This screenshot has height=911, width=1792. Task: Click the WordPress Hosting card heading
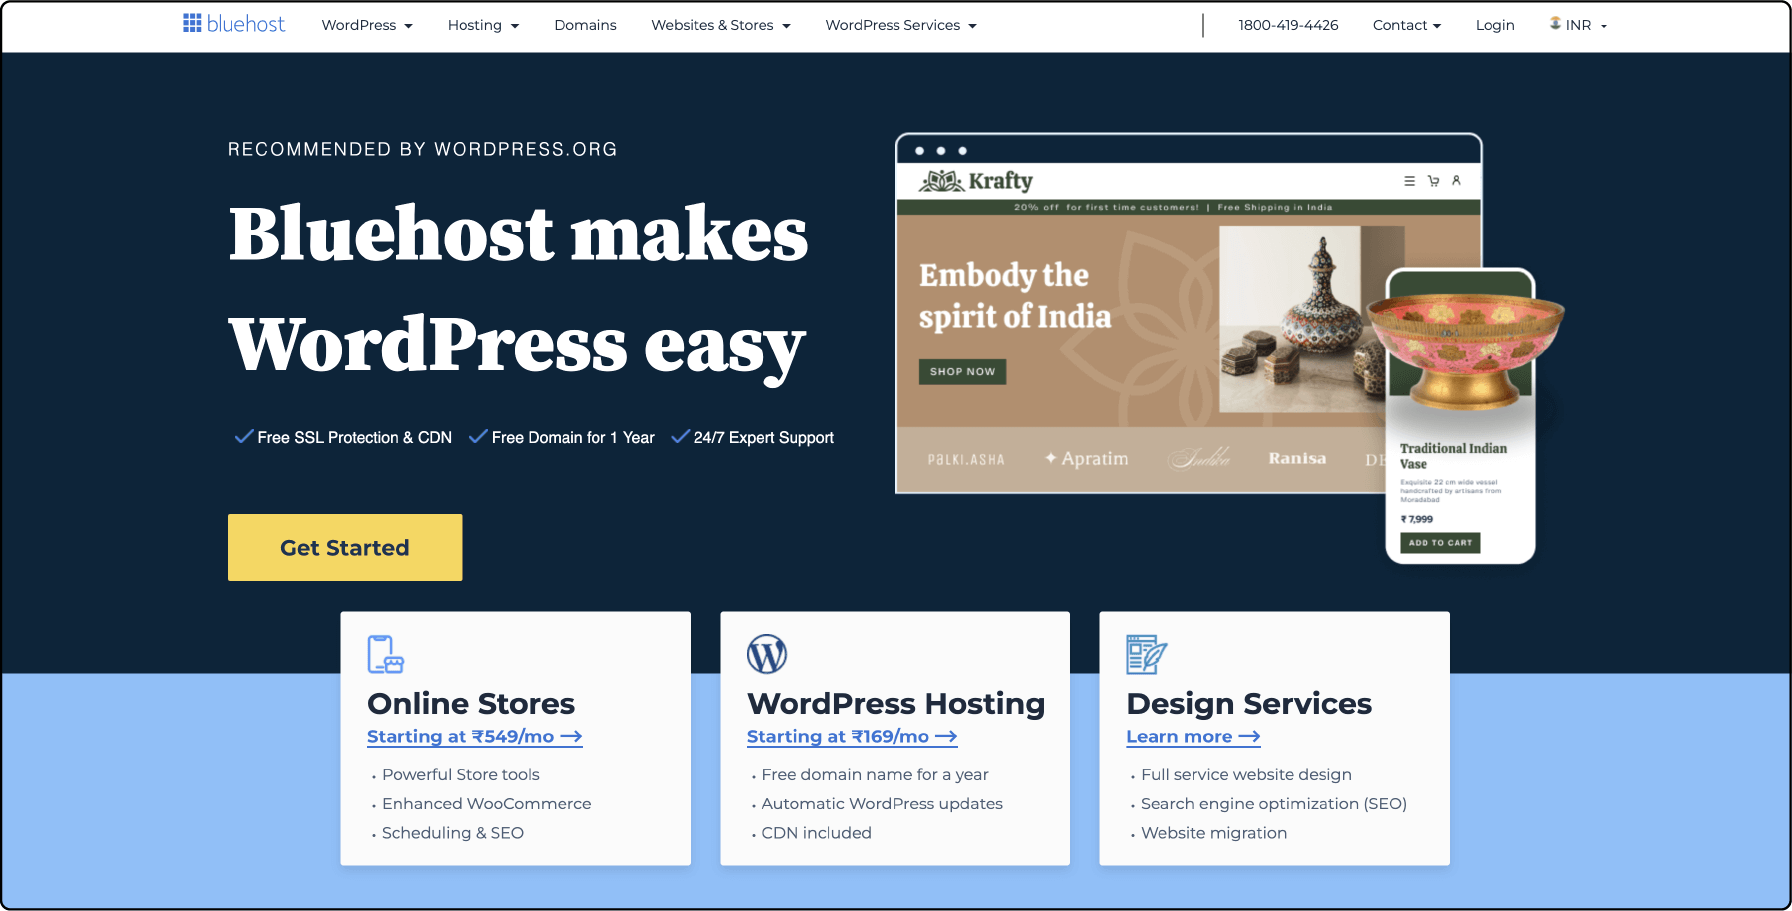click(x=896, y=703)
